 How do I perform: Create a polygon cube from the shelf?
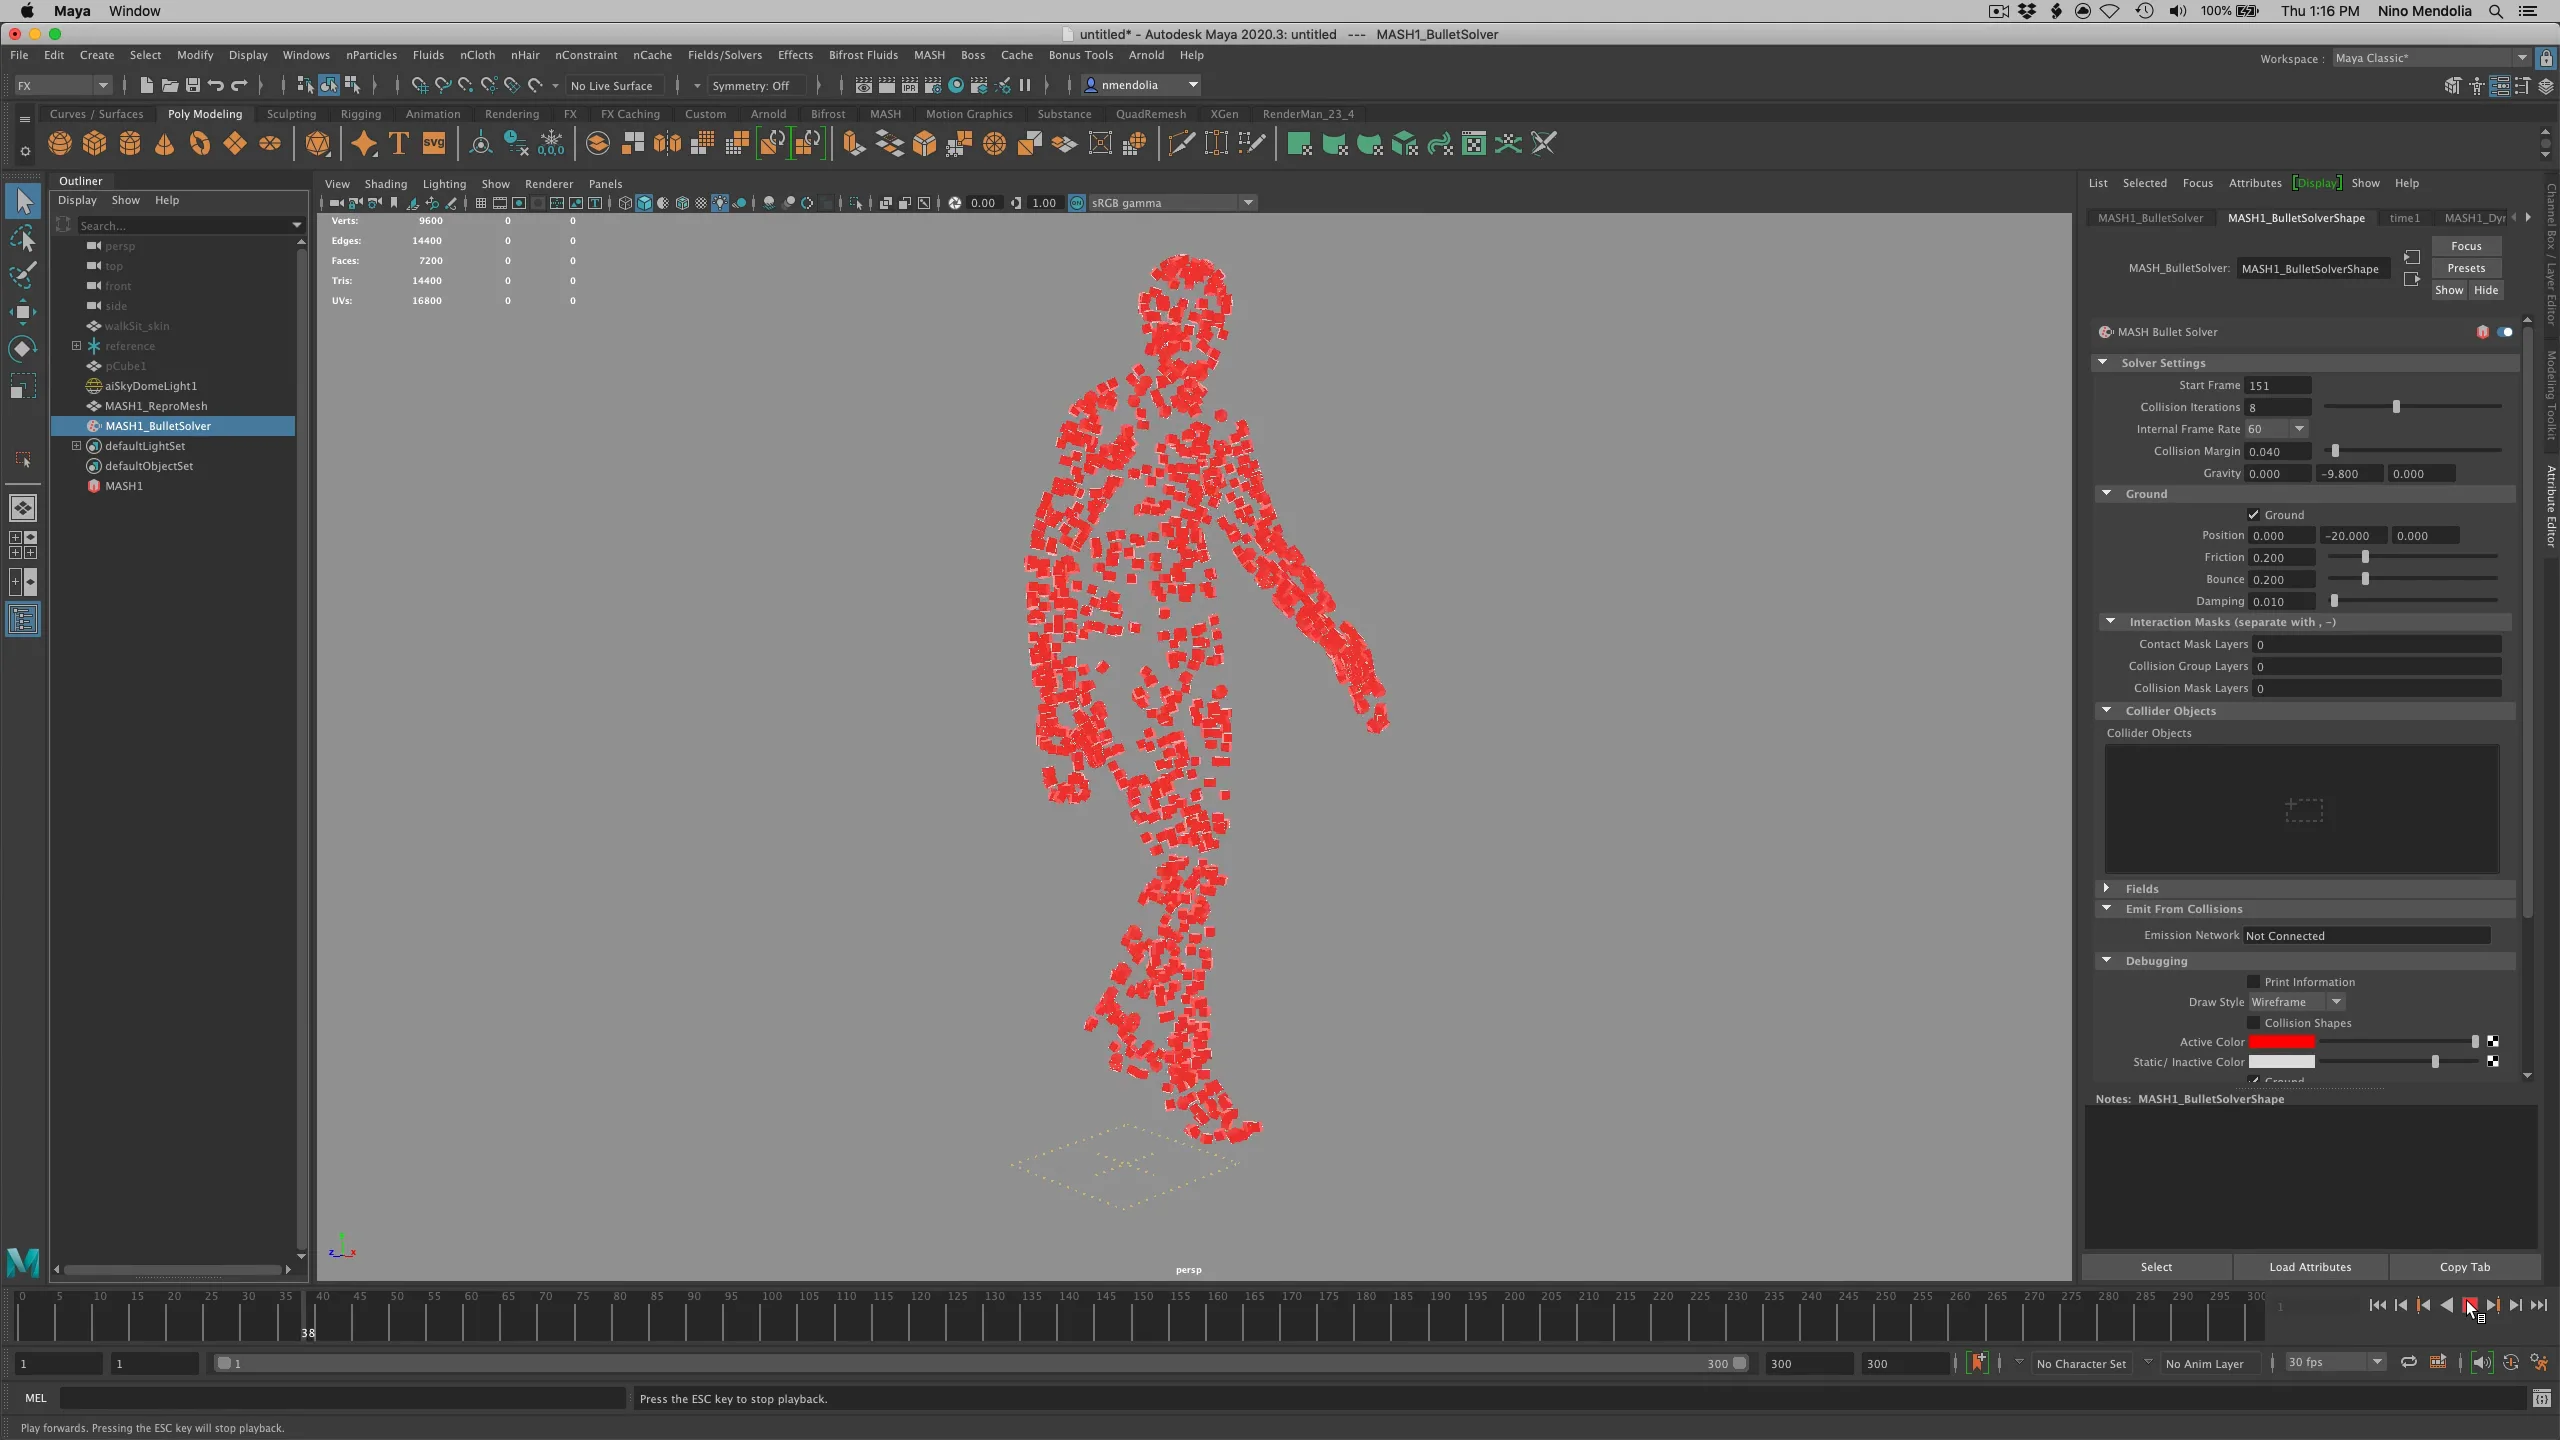pyautogui.click(x=95, y=144)
